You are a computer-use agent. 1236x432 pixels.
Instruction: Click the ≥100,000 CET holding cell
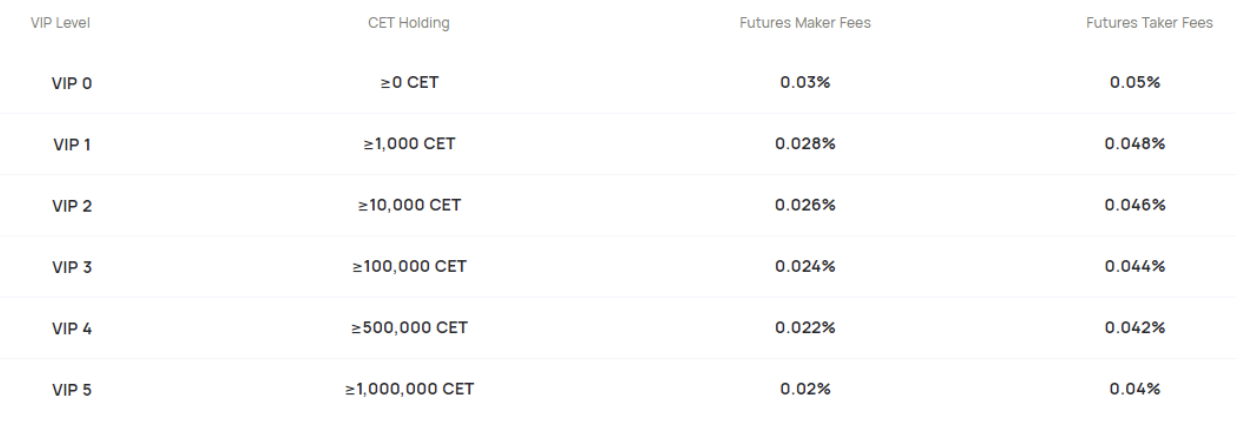(409, 266)
